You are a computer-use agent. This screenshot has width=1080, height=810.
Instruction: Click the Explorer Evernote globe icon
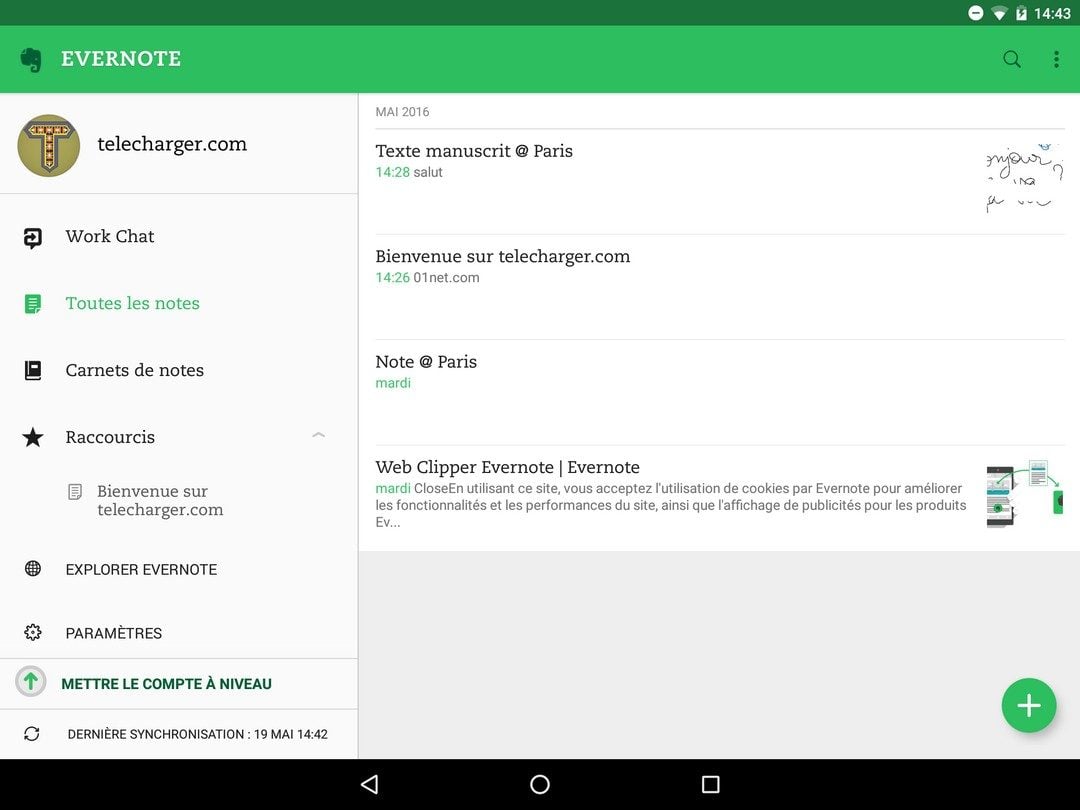click(32, 569)
